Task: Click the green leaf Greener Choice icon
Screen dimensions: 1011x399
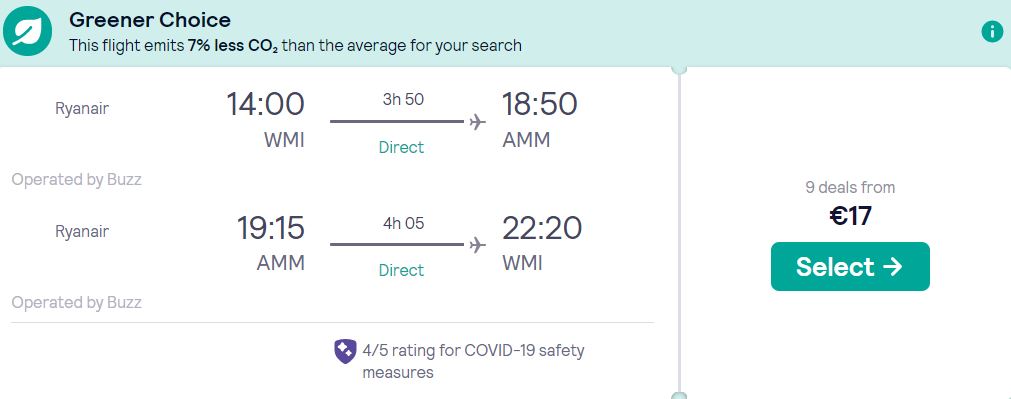Action: (x=27, y=32)
